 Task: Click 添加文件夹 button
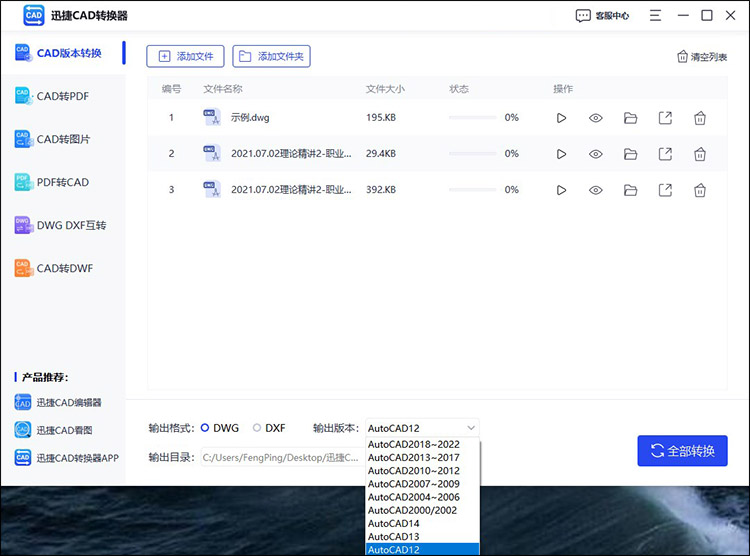pyautogui.click(x=271, y=56)
